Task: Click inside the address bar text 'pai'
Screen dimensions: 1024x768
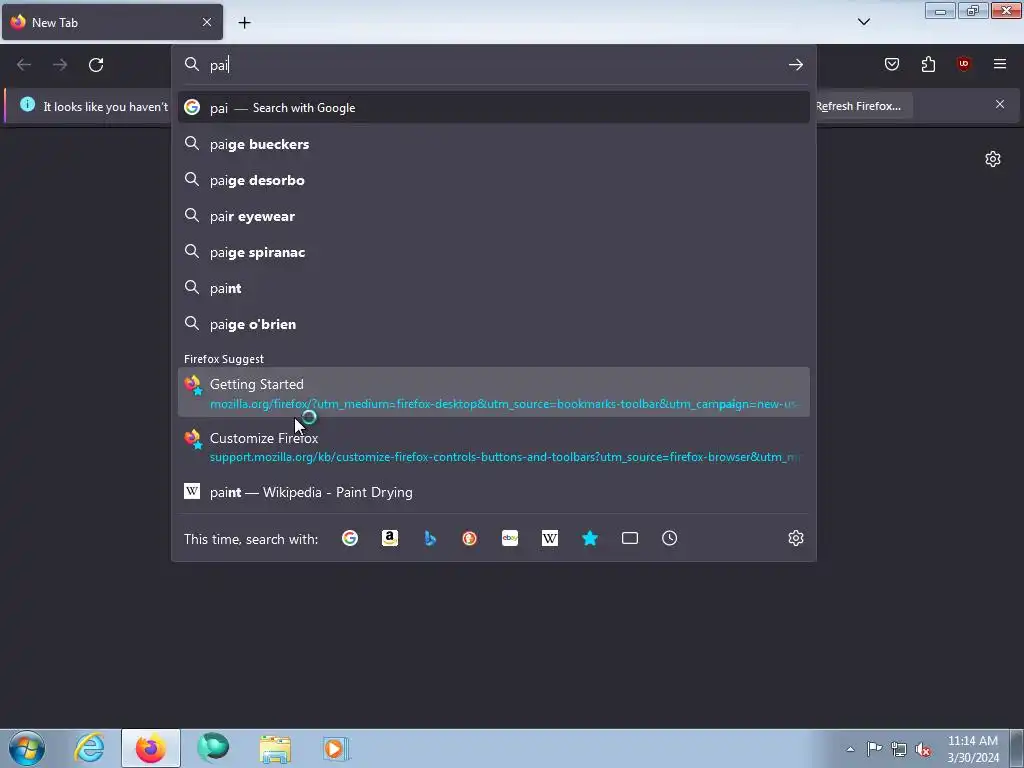Action: [x=219, y=65]
